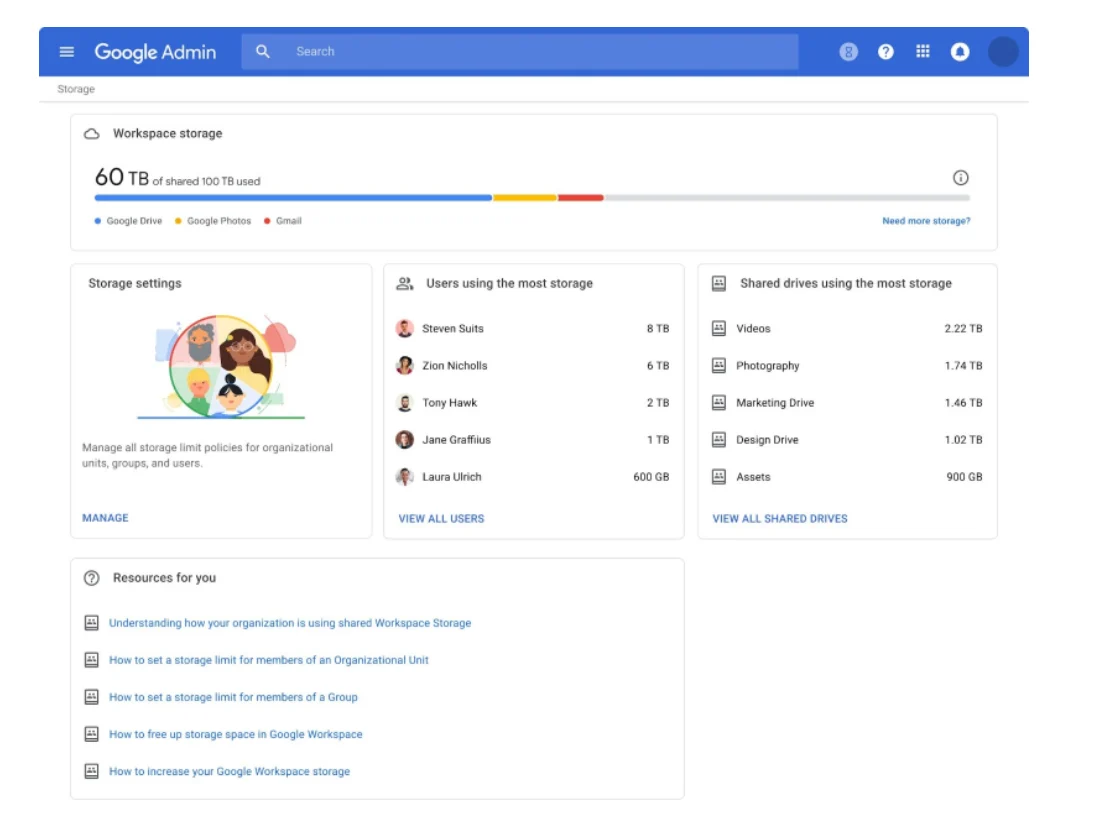
Task: Click MANAGE under Storage settings
Action: click(105, 518)
